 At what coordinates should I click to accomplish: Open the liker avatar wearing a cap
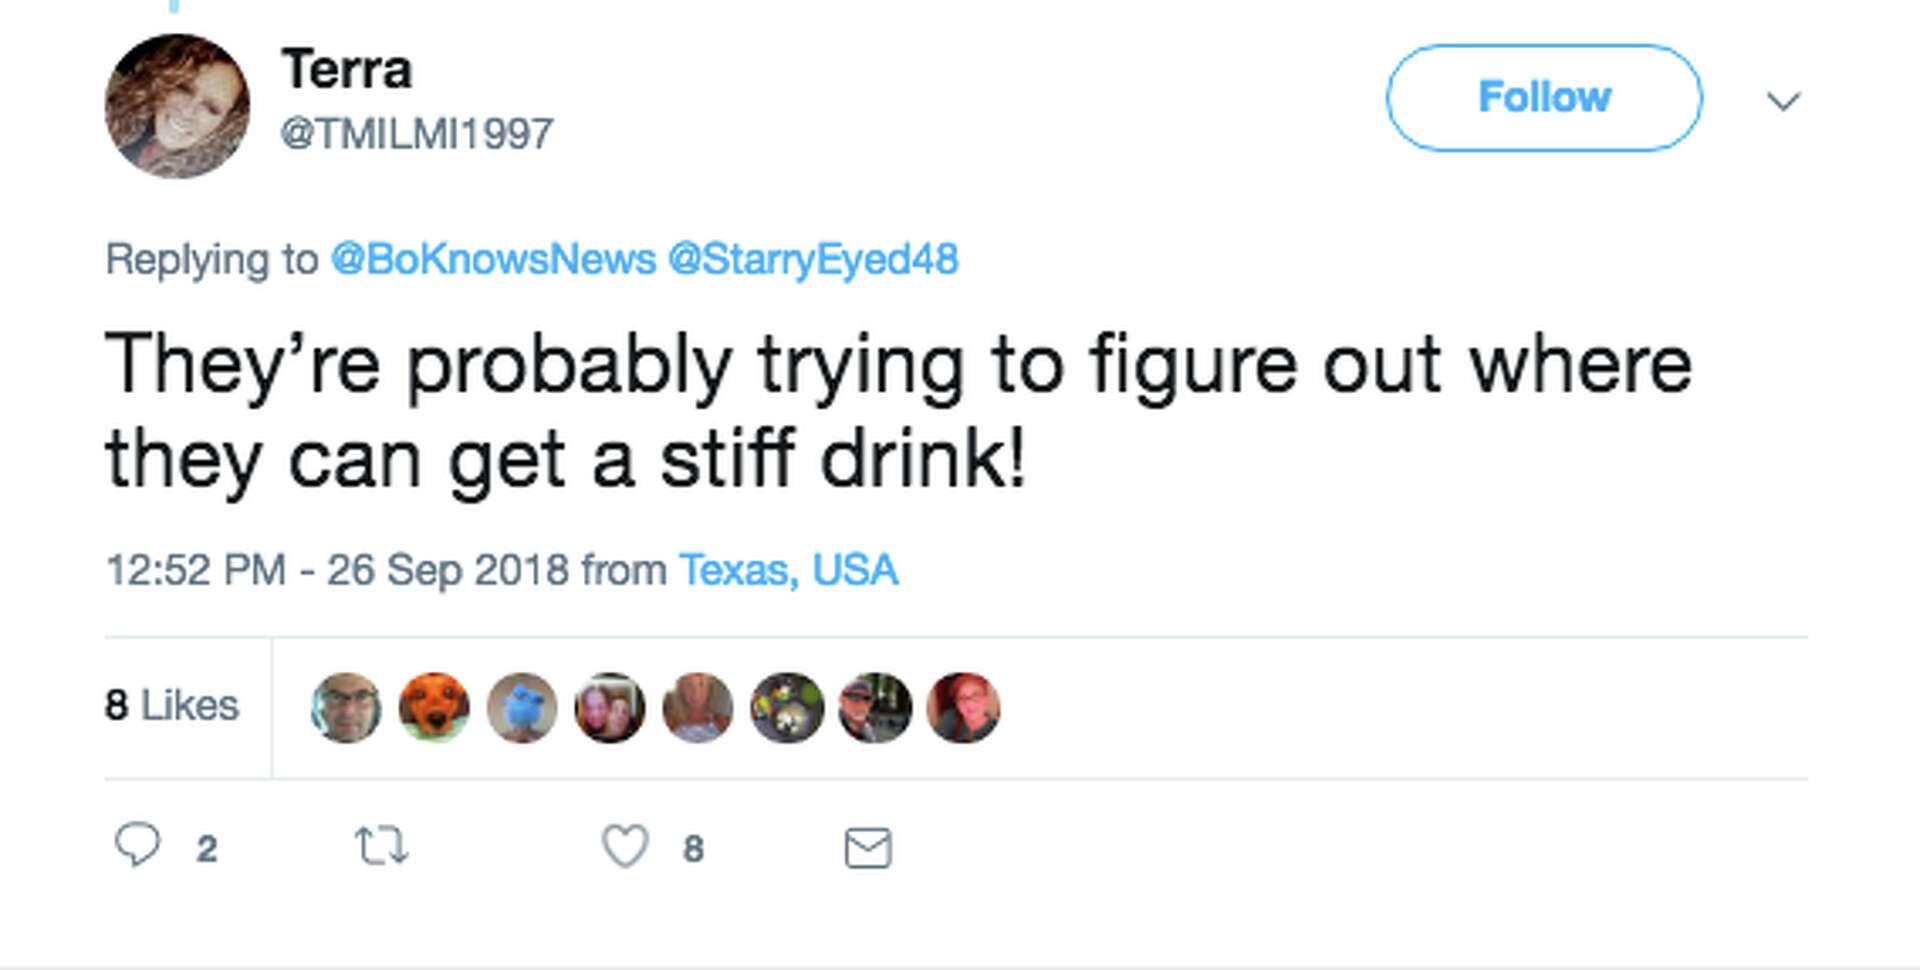tap(875, 708)
